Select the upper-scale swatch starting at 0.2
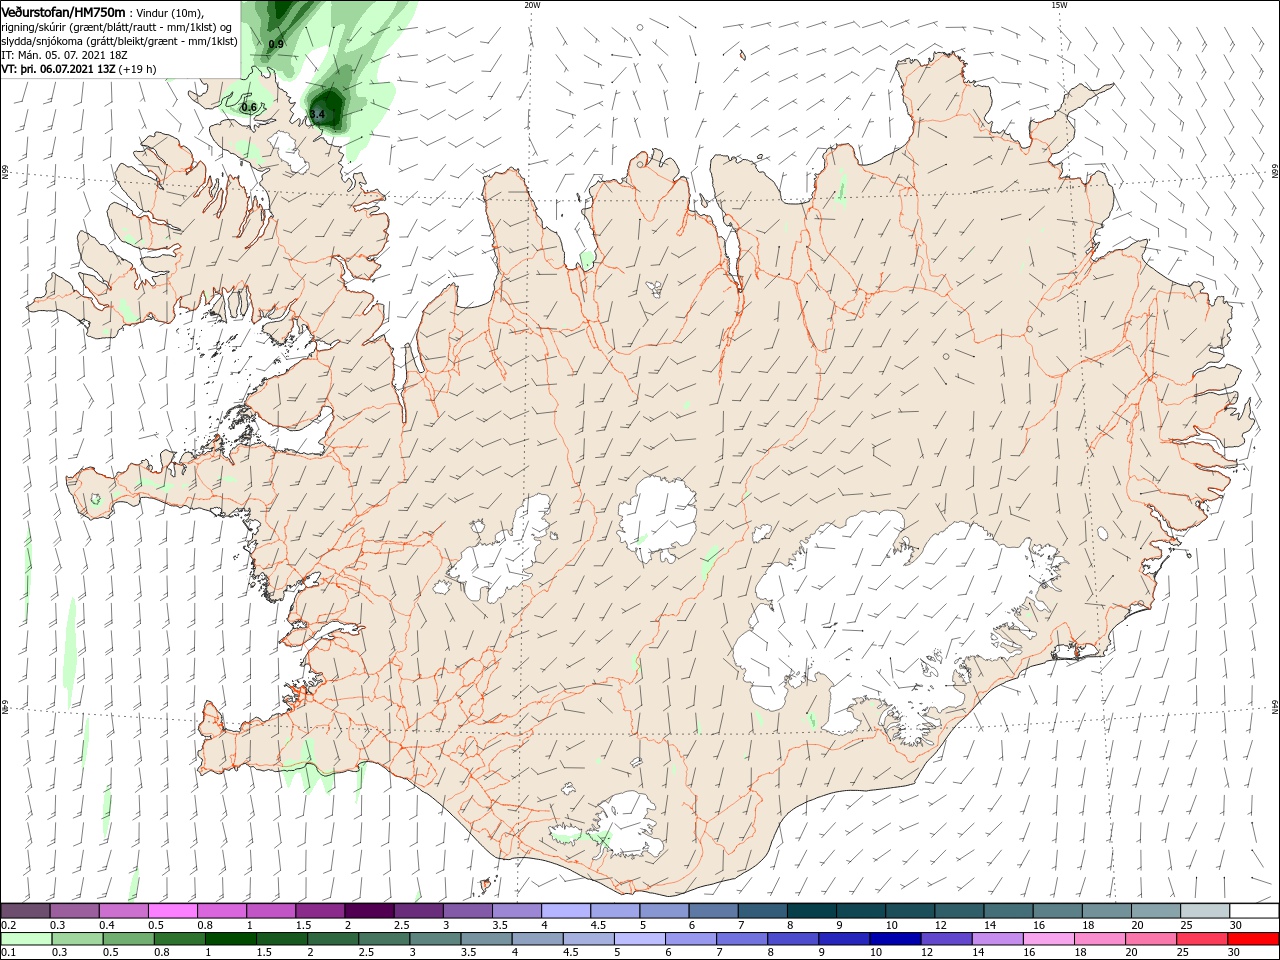 [x=25, y=911]
